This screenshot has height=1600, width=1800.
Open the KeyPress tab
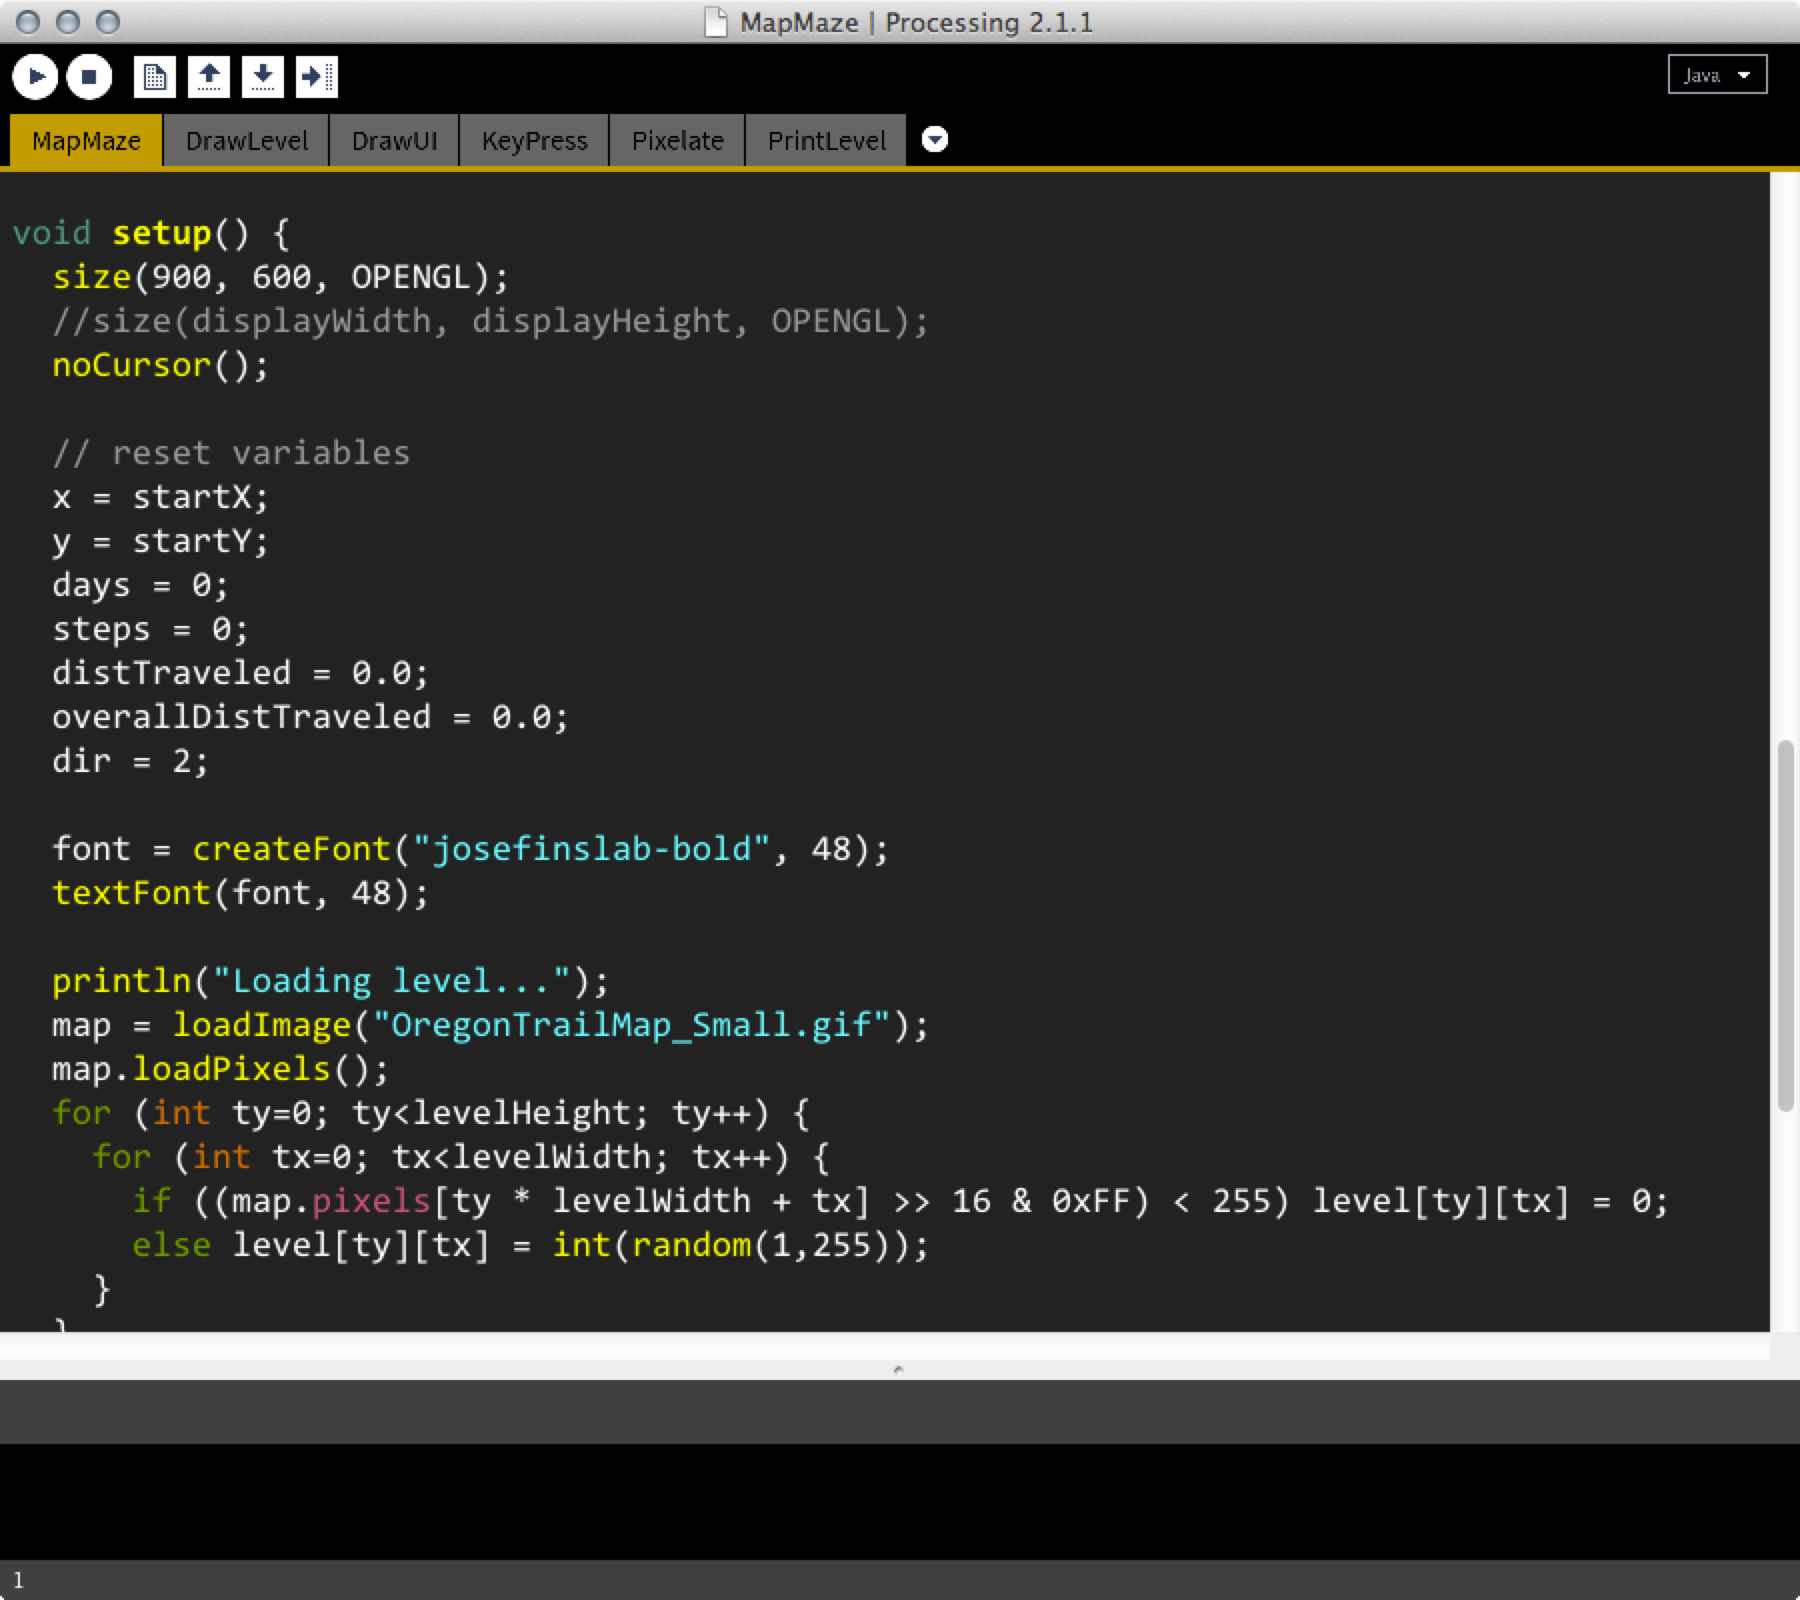click(534, 141)
